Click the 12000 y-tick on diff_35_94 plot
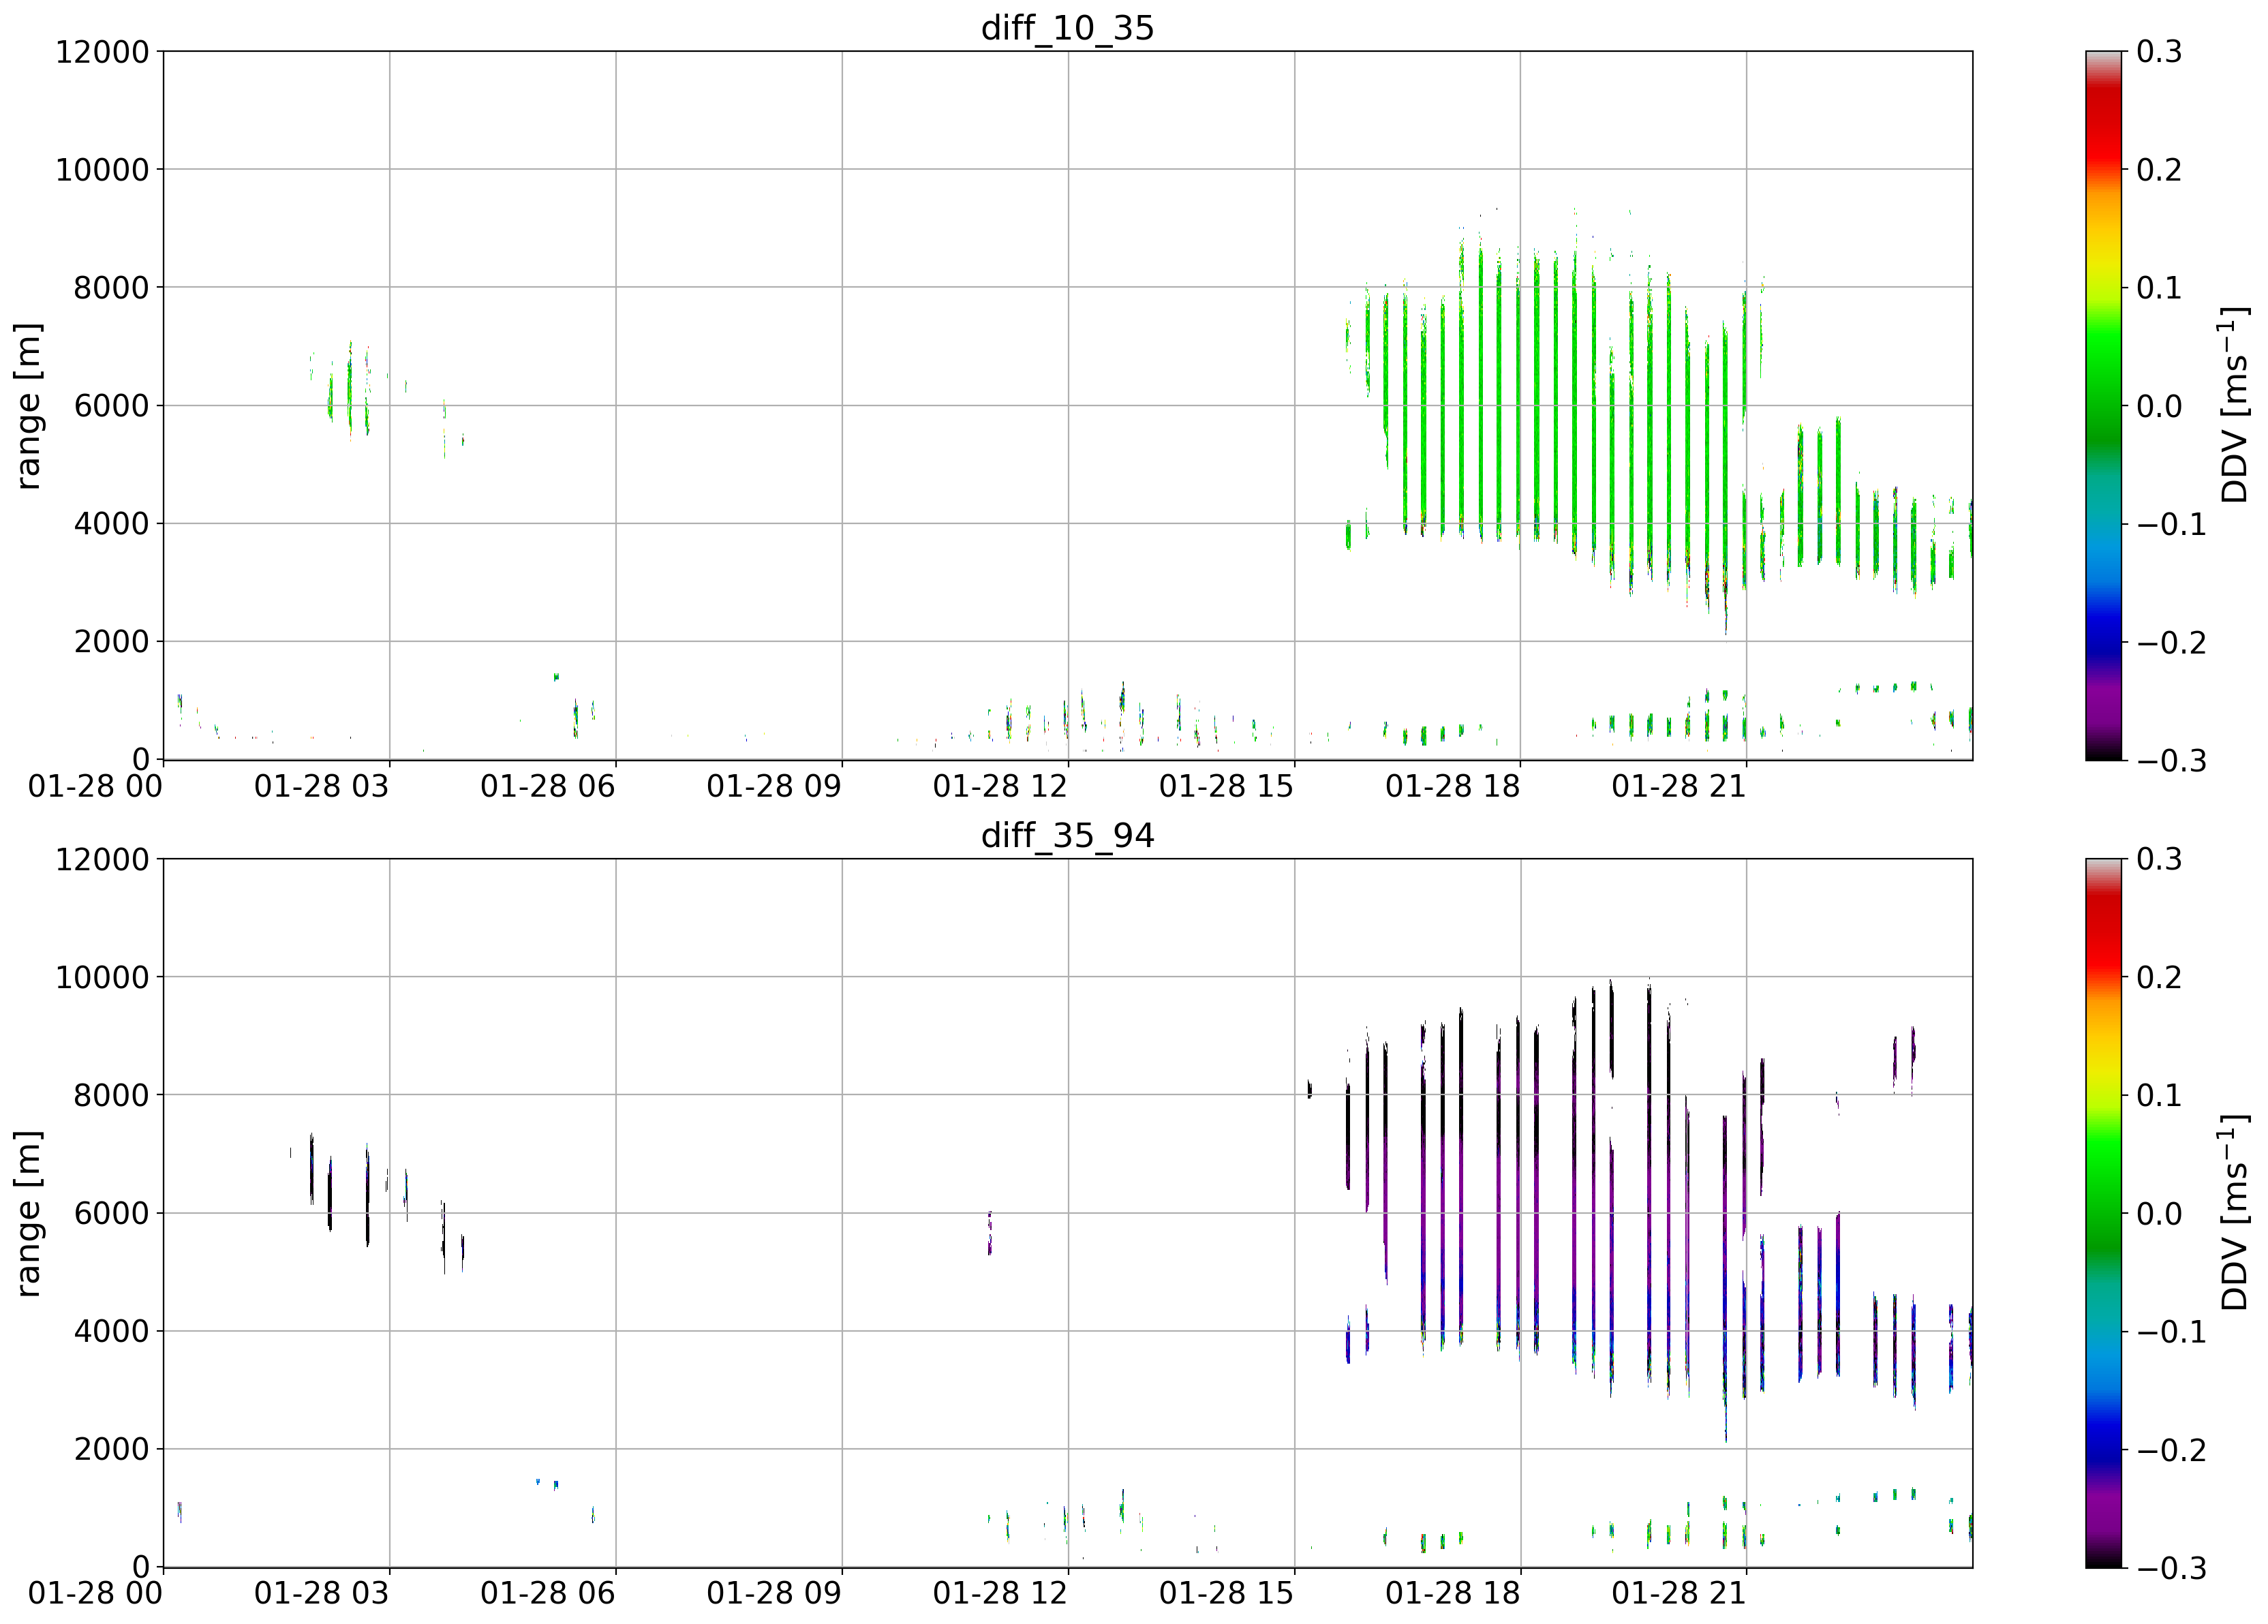2268x1624 pixels. 102,860
